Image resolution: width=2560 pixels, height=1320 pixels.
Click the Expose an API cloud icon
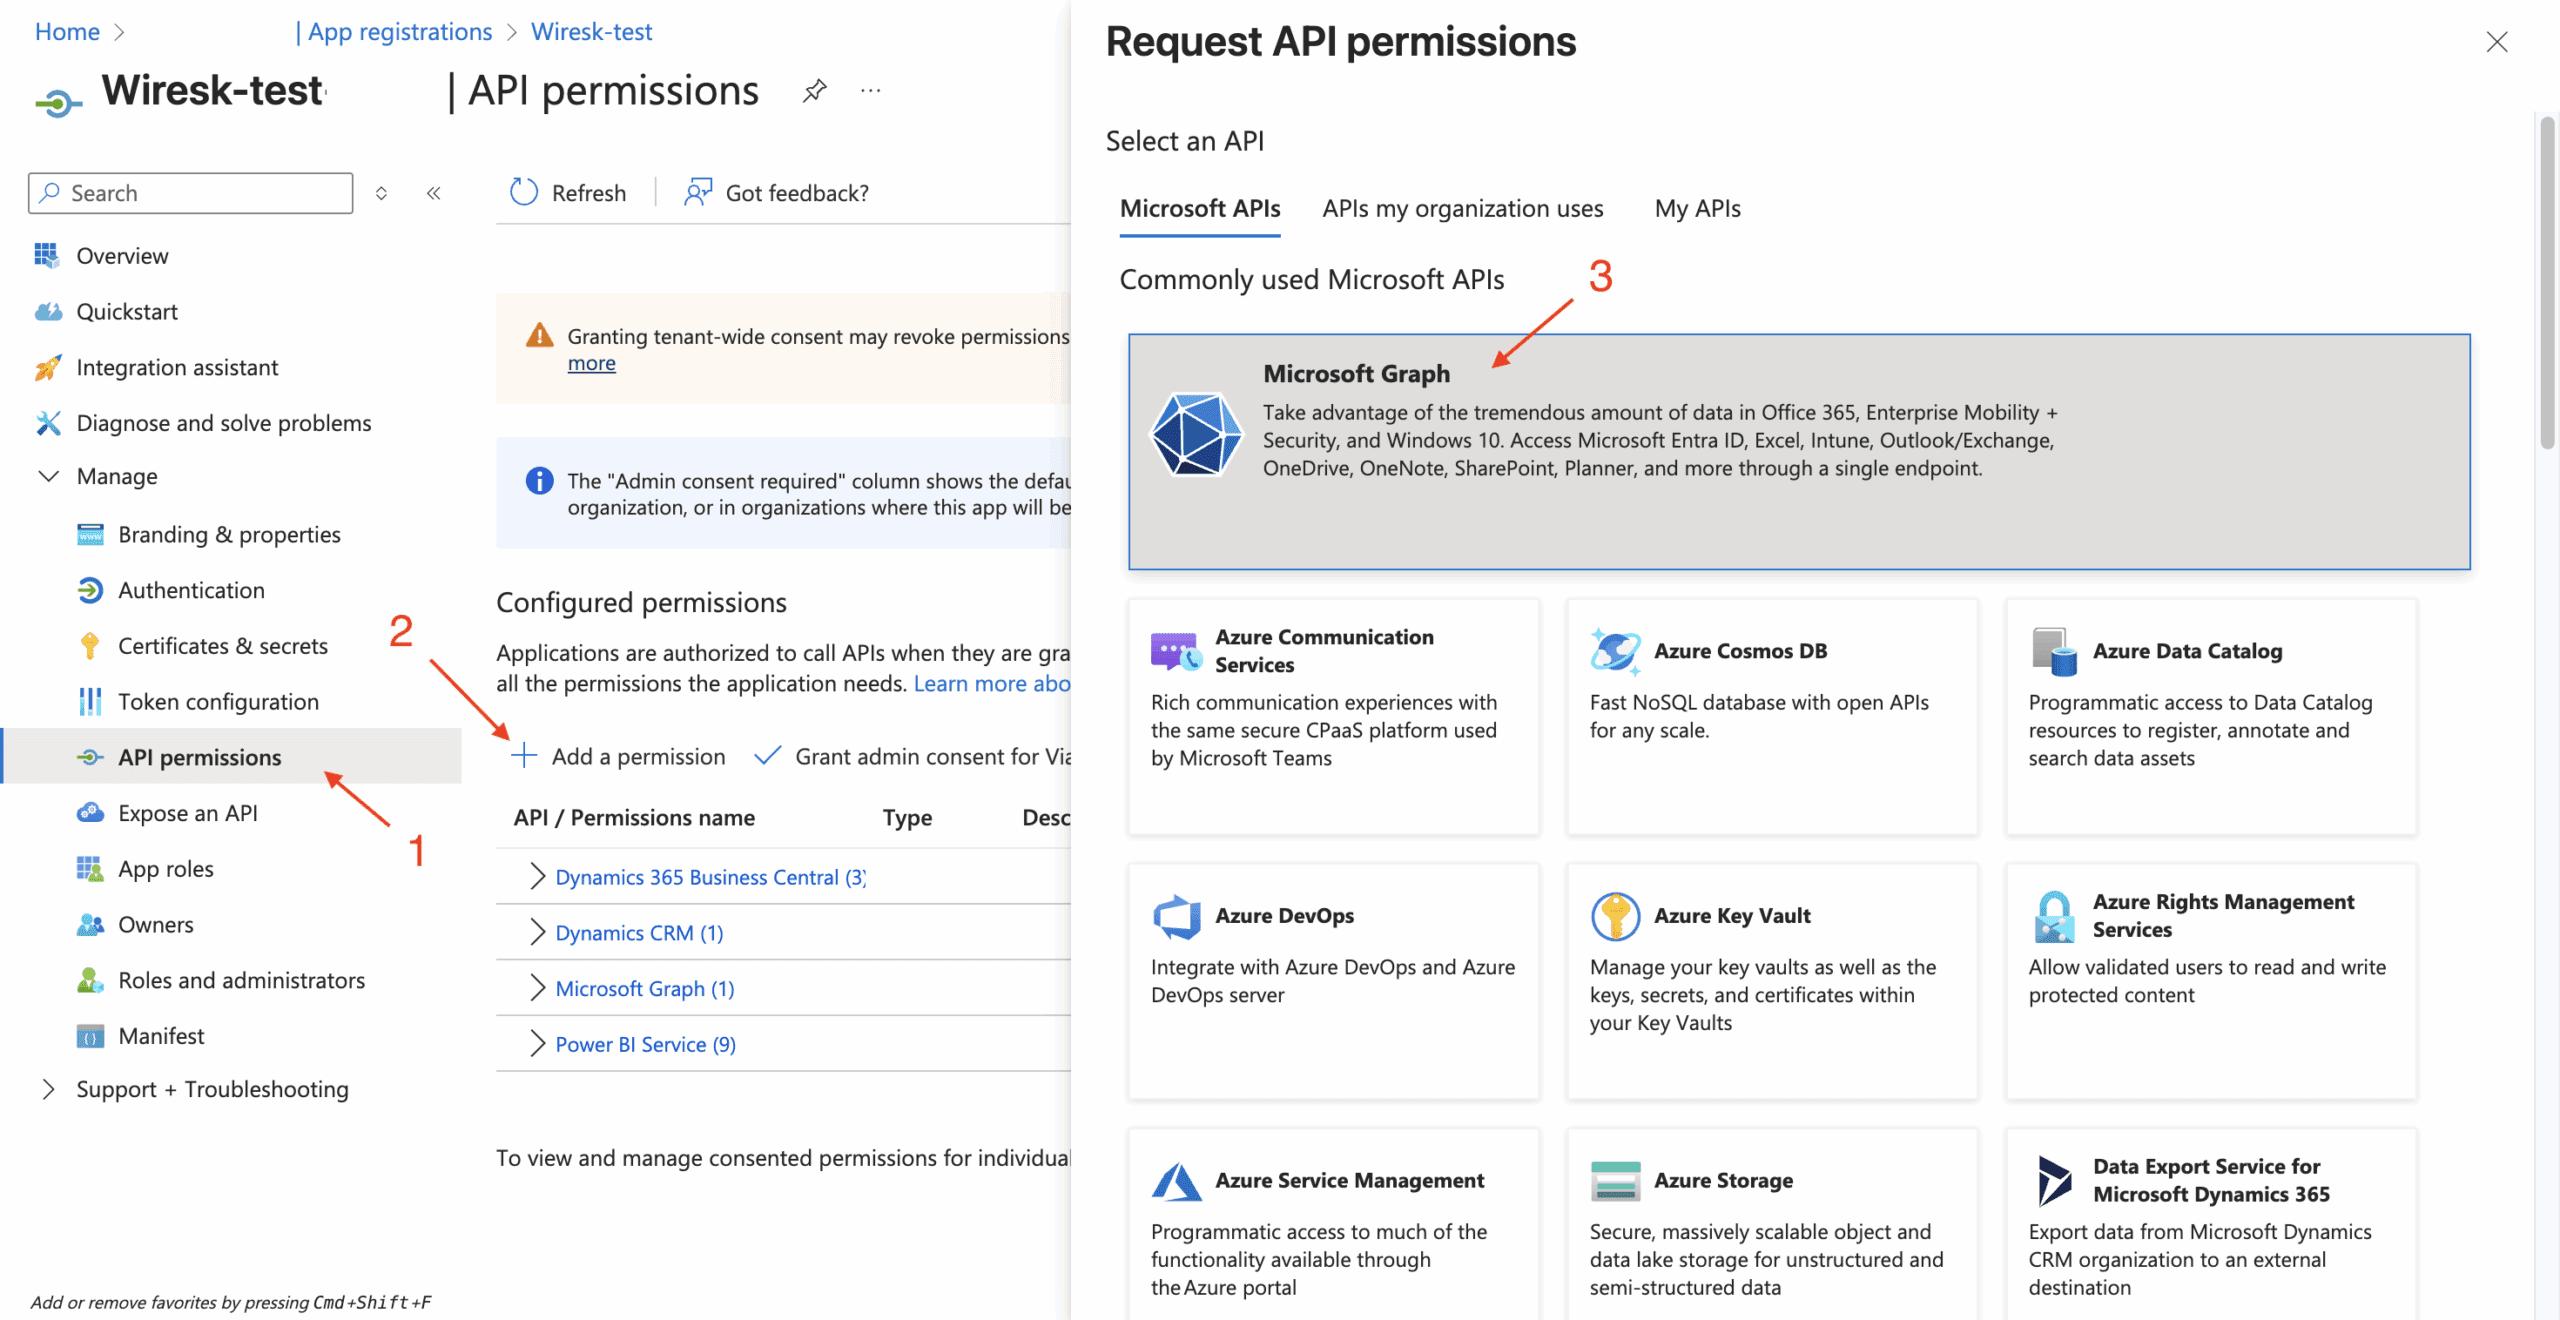[x=90, y=813]
